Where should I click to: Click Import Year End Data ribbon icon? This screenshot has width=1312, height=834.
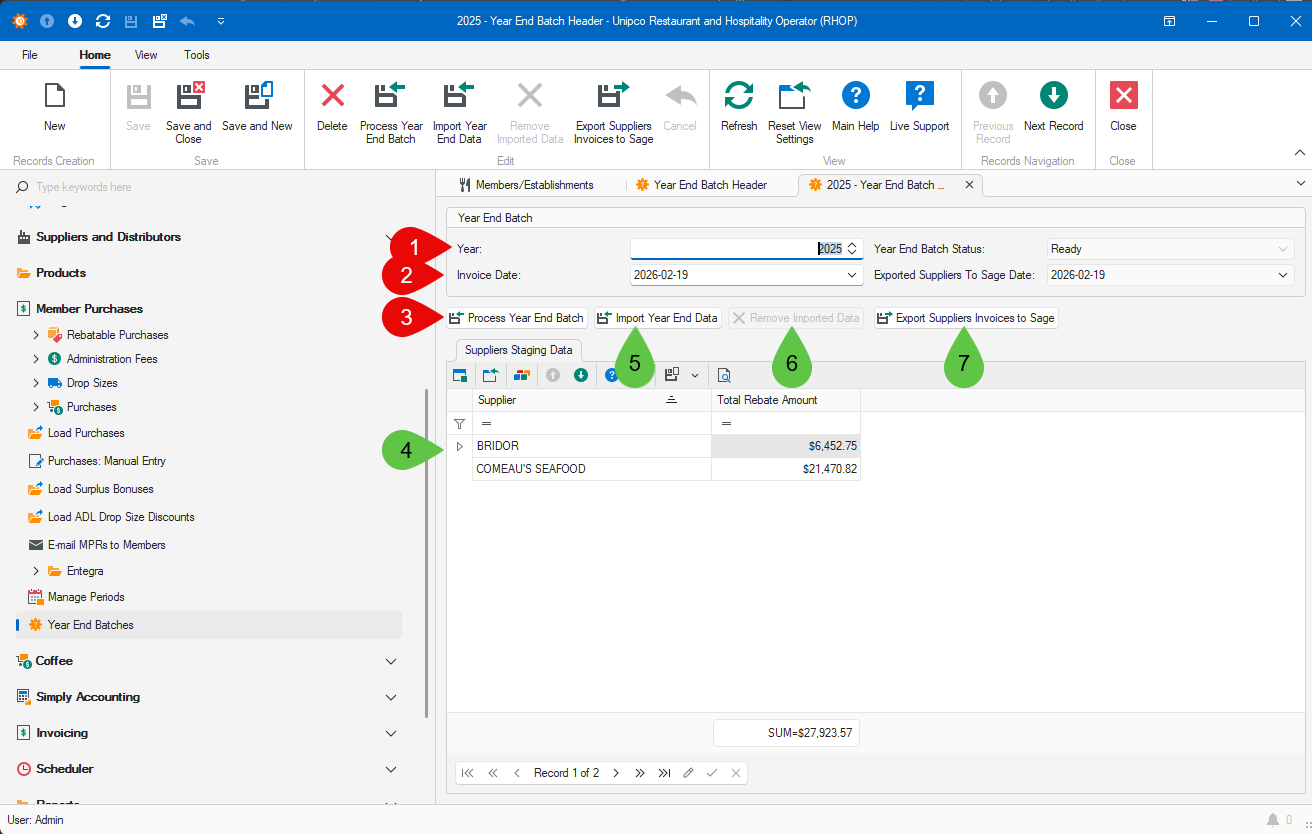[x=459, y=97]
